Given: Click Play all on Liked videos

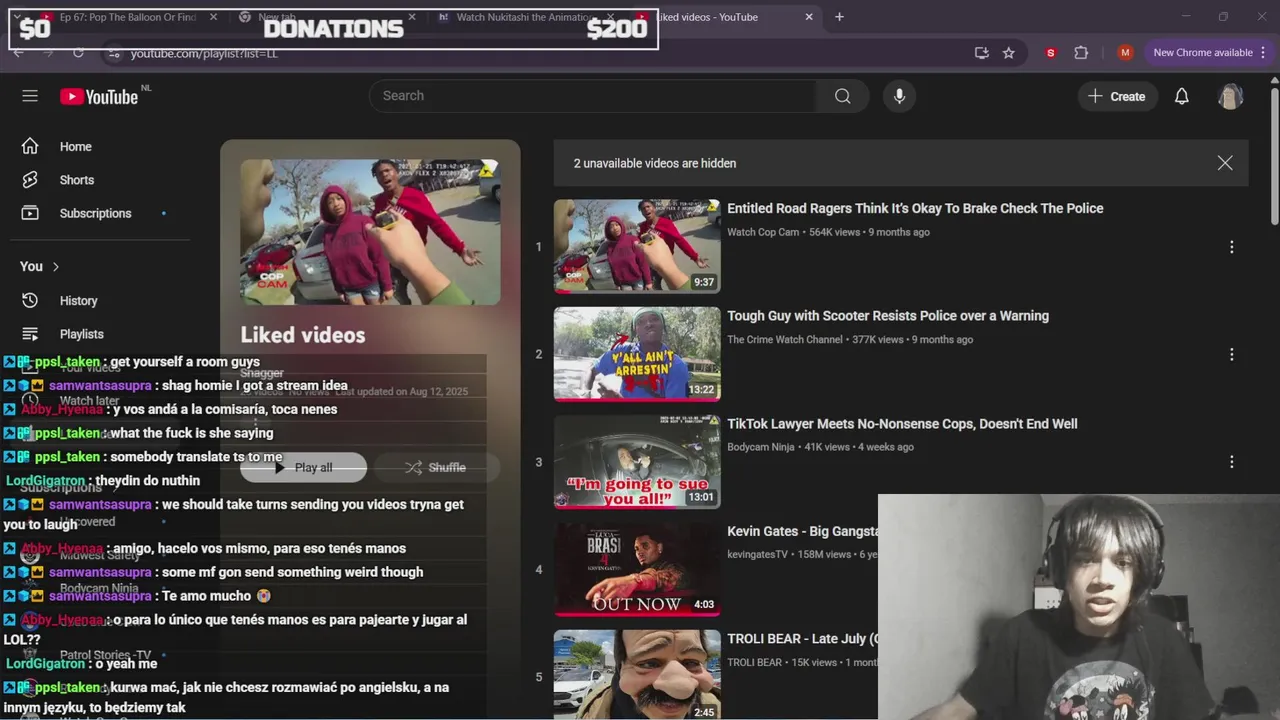Looking at the screenshot, I should (x=303, y=467).
